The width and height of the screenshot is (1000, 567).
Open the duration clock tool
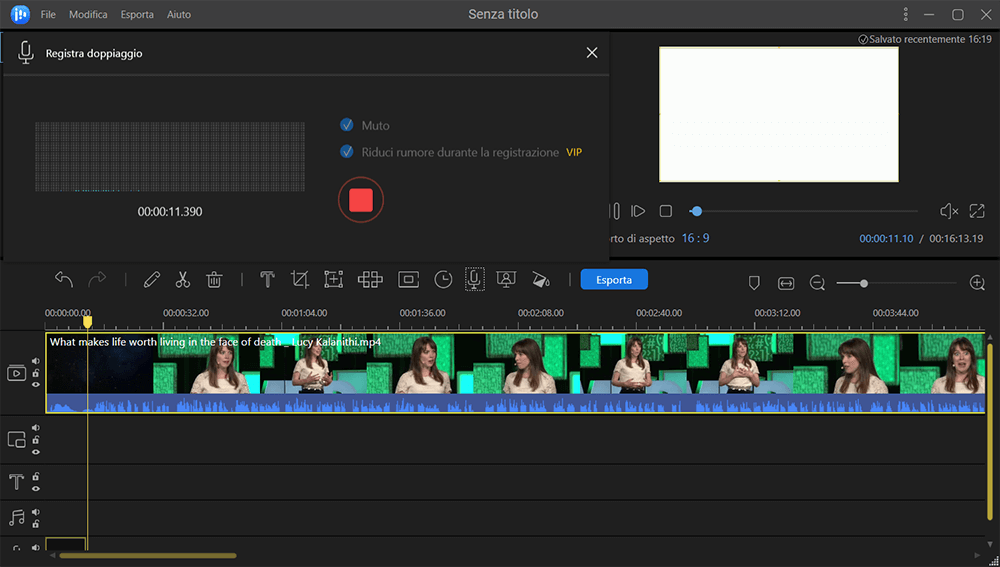[x=442, y=280]
